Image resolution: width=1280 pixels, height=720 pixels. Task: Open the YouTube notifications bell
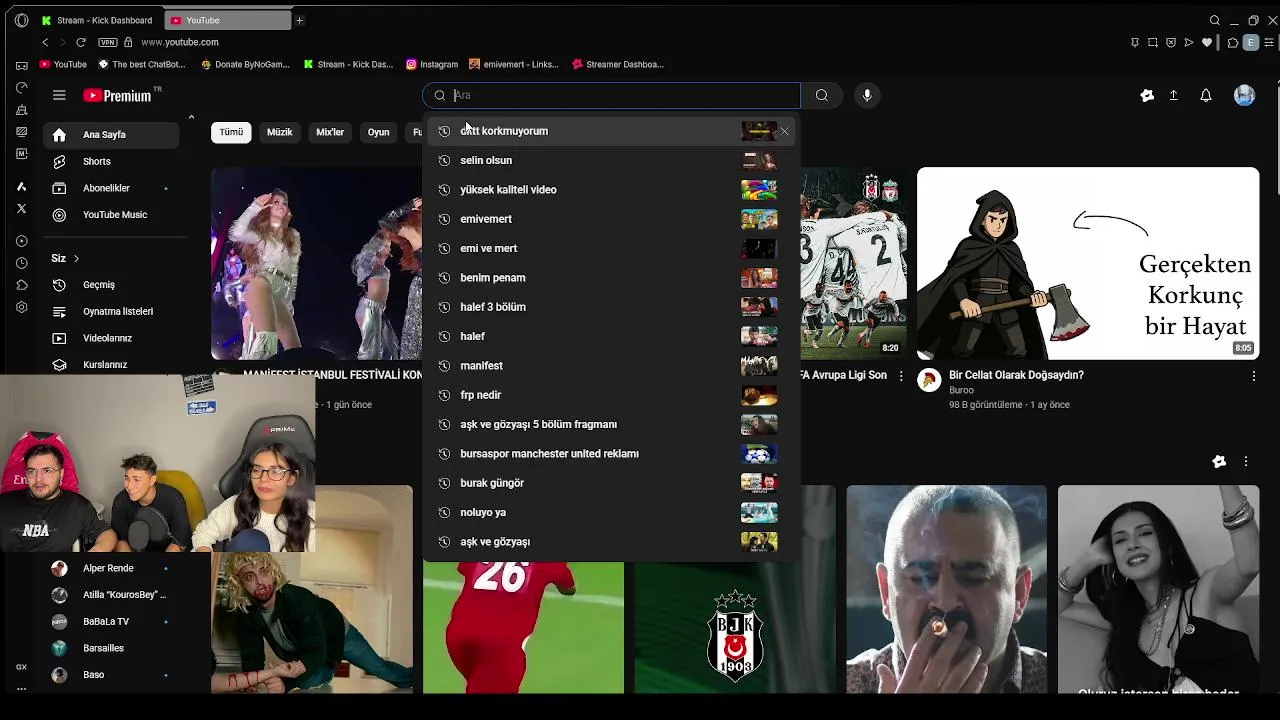click(x=1206, y=95)
